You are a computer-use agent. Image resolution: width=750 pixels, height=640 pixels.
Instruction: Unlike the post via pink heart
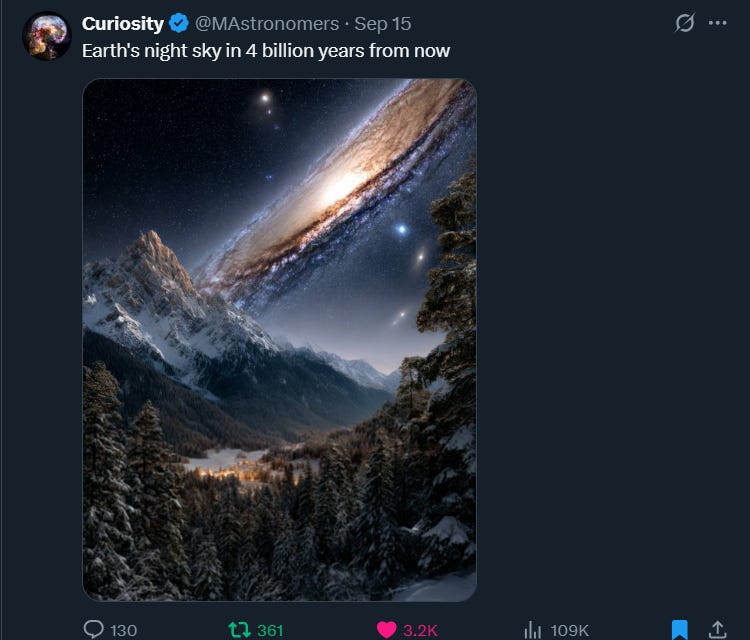(386, 629)
